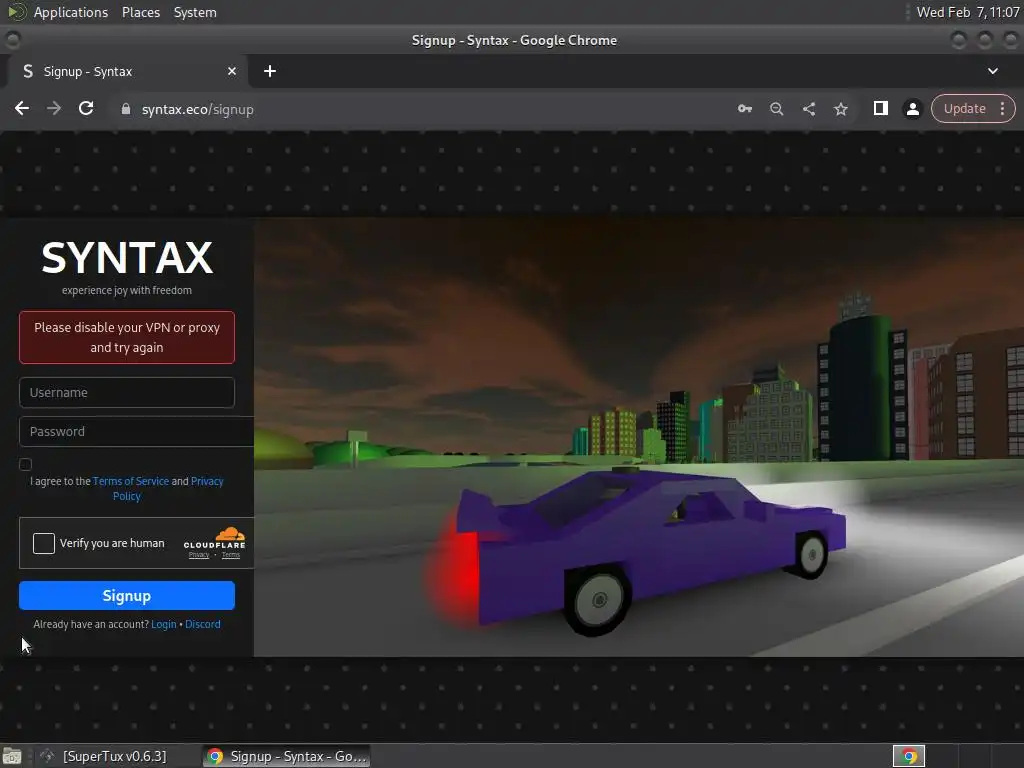
Task: Click the Update button in Chrome toolbar
Action: pyautogui.click(x=965, y=108)
